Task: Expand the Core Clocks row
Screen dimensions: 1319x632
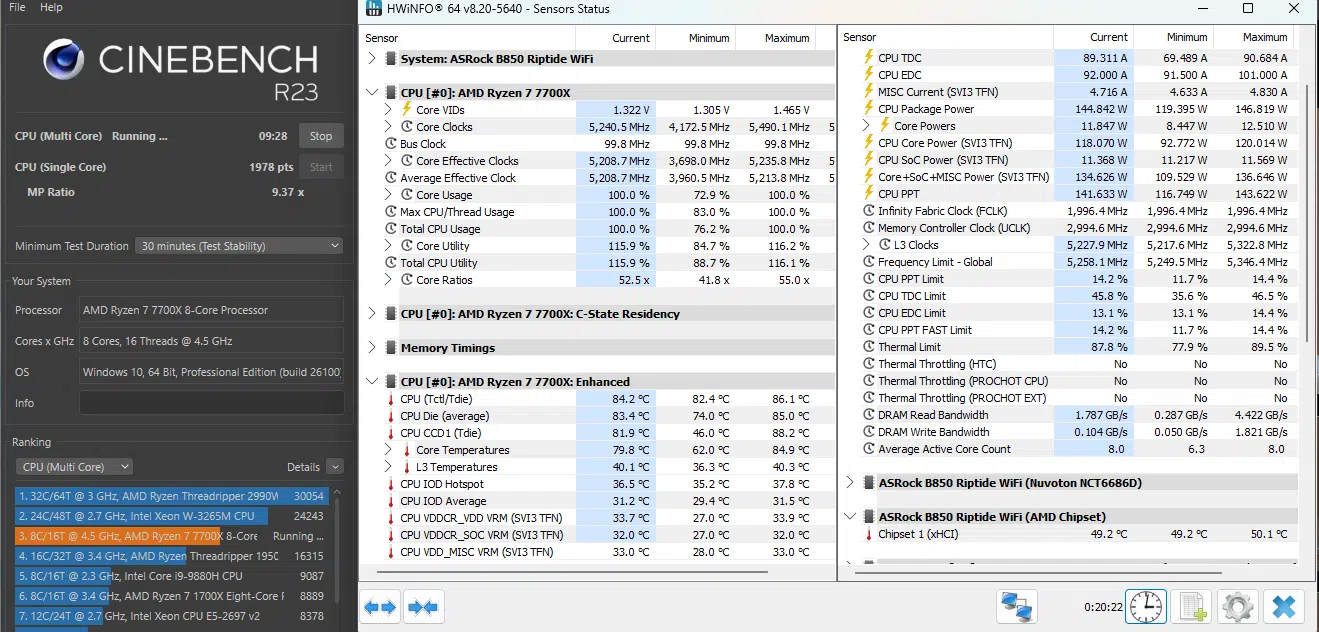Action: tap(388, 127)
